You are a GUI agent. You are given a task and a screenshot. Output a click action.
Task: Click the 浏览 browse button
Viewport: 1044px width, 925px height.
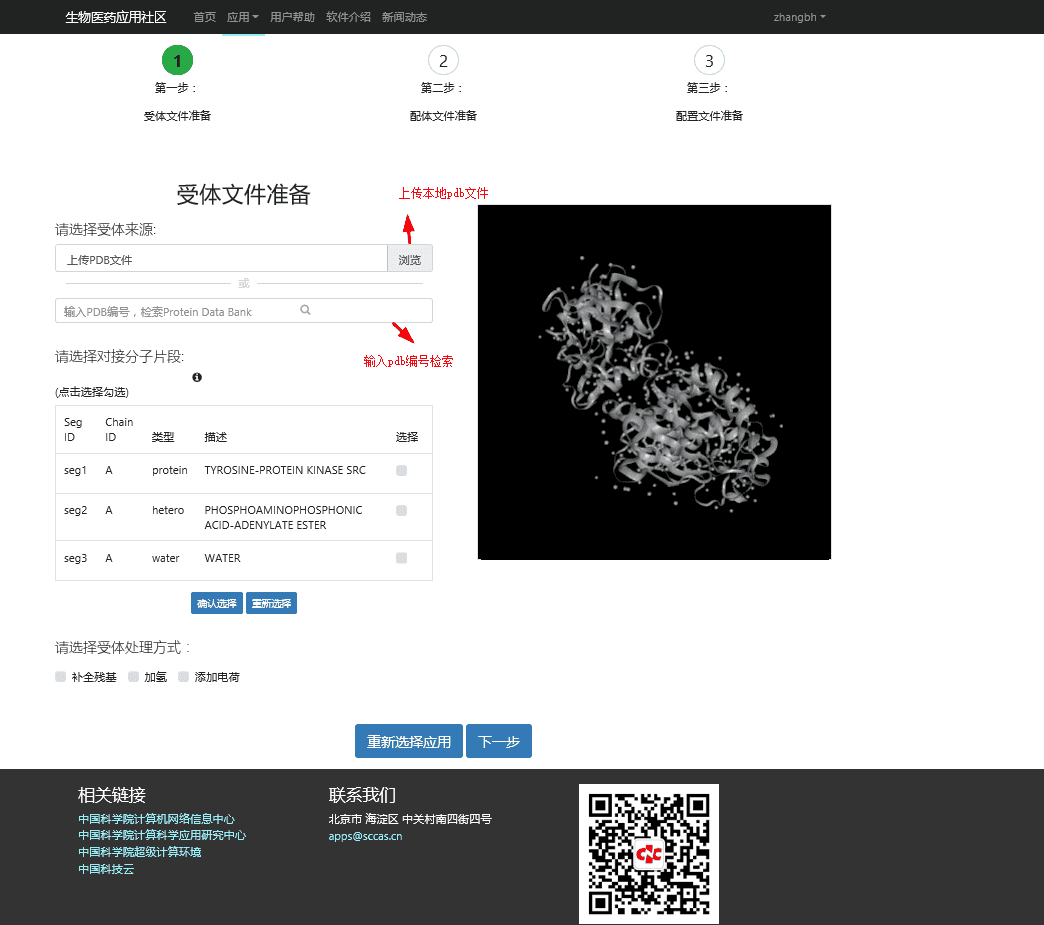click(410, 259)
